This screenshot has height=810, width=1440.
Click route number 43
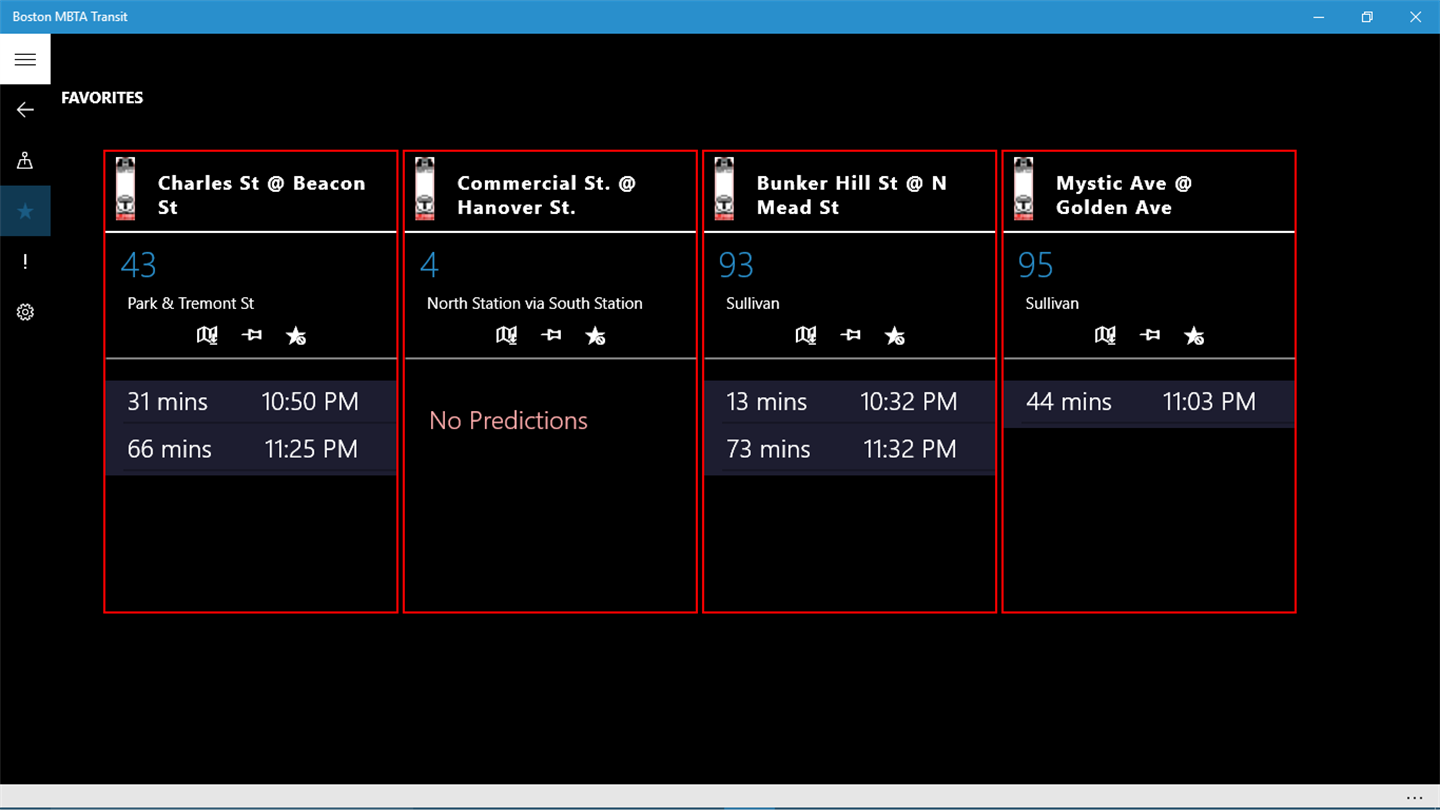139,265
